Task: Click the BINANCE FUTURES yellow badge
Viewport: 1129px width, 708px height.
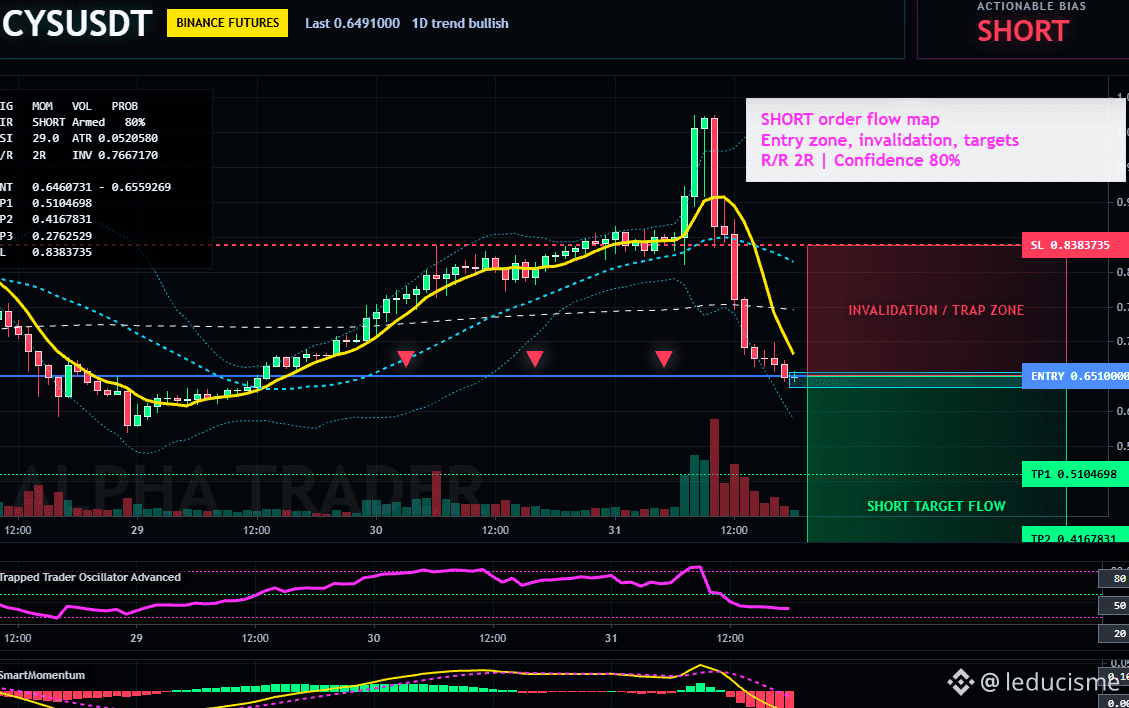Action: coord(228,23)
